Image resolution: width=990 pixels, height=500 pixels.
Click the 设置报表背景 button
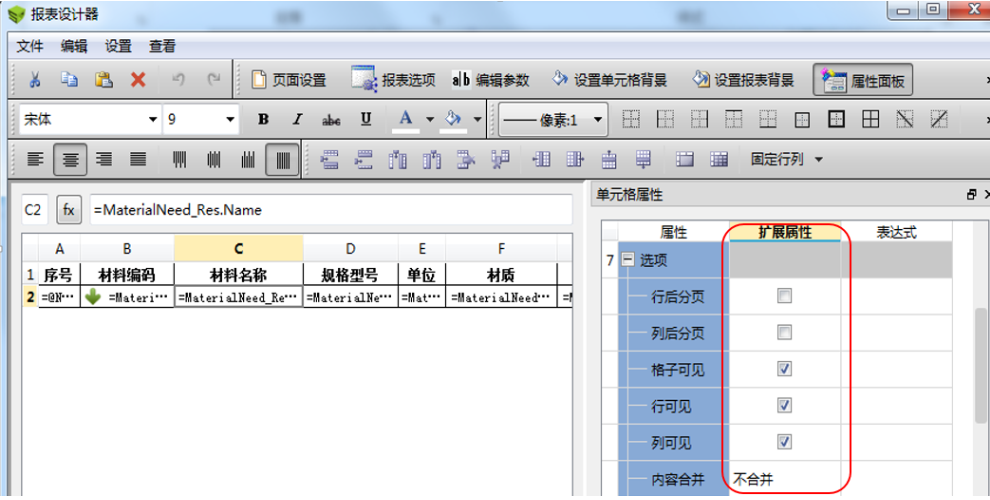(x=743, y=80)
